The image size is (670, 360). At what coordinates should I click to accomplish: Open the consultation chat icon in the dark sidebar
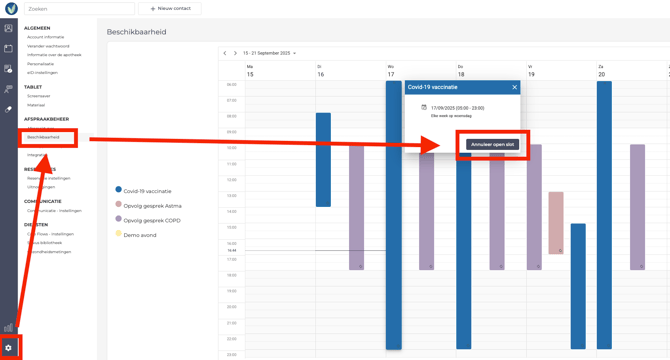[x=8, y=89]
